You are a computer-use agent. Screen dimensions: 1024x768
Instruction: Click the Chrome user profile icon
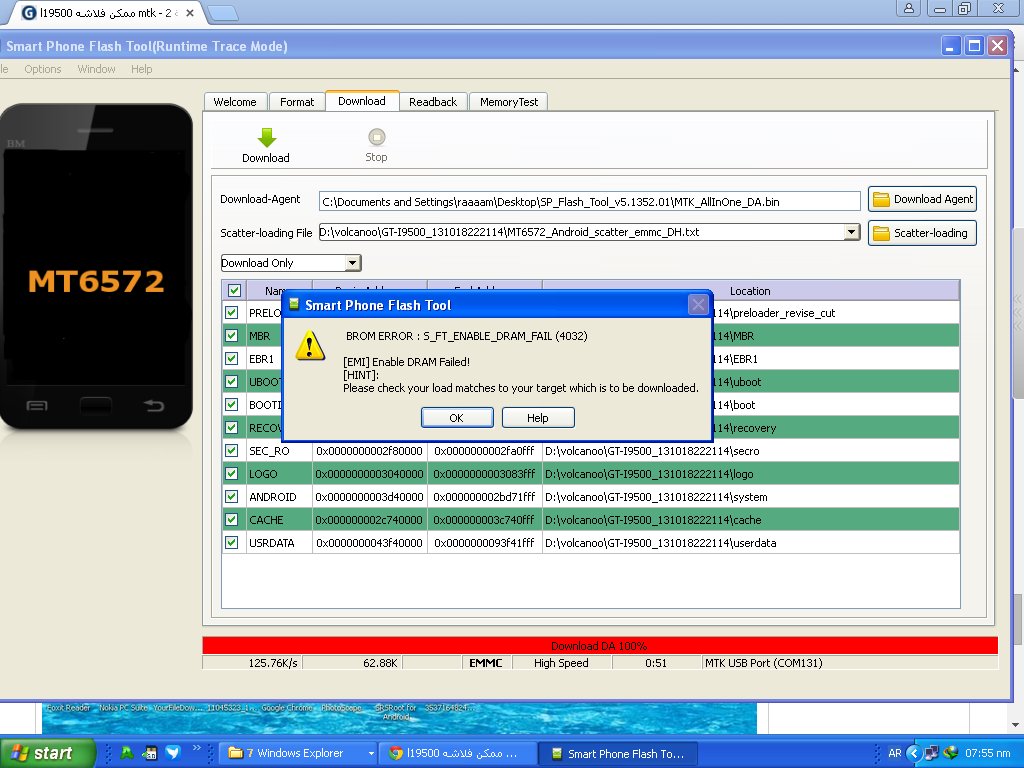point(908,8)
